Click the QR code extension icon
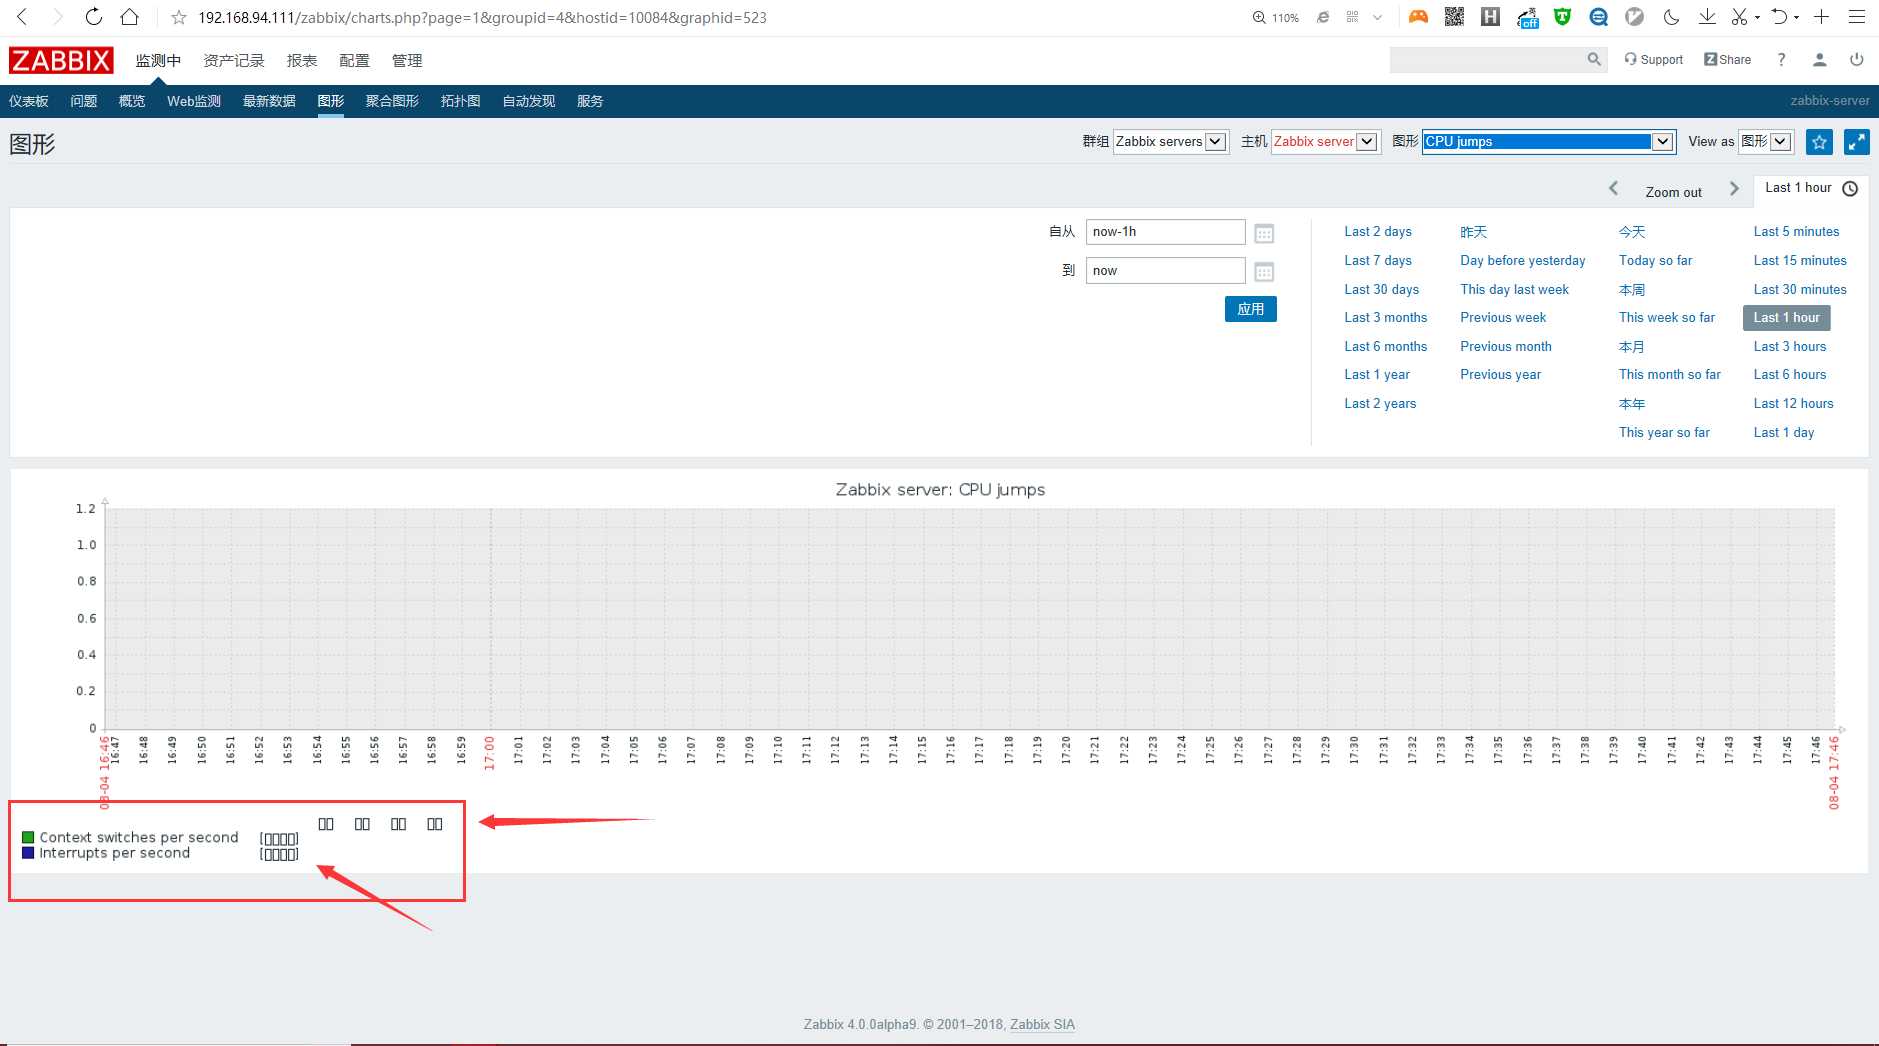This screenshot has height=1046, width=1879. tap(1454, 17)
